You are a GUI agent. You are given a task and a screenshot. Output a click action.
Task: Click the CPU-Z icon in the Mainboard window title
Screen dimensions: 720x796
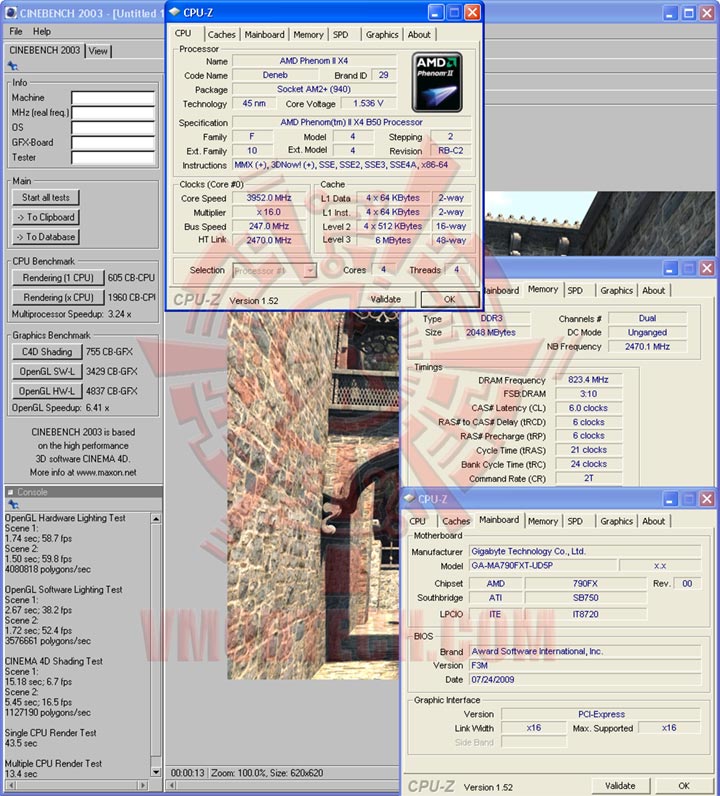click(409, 499)
